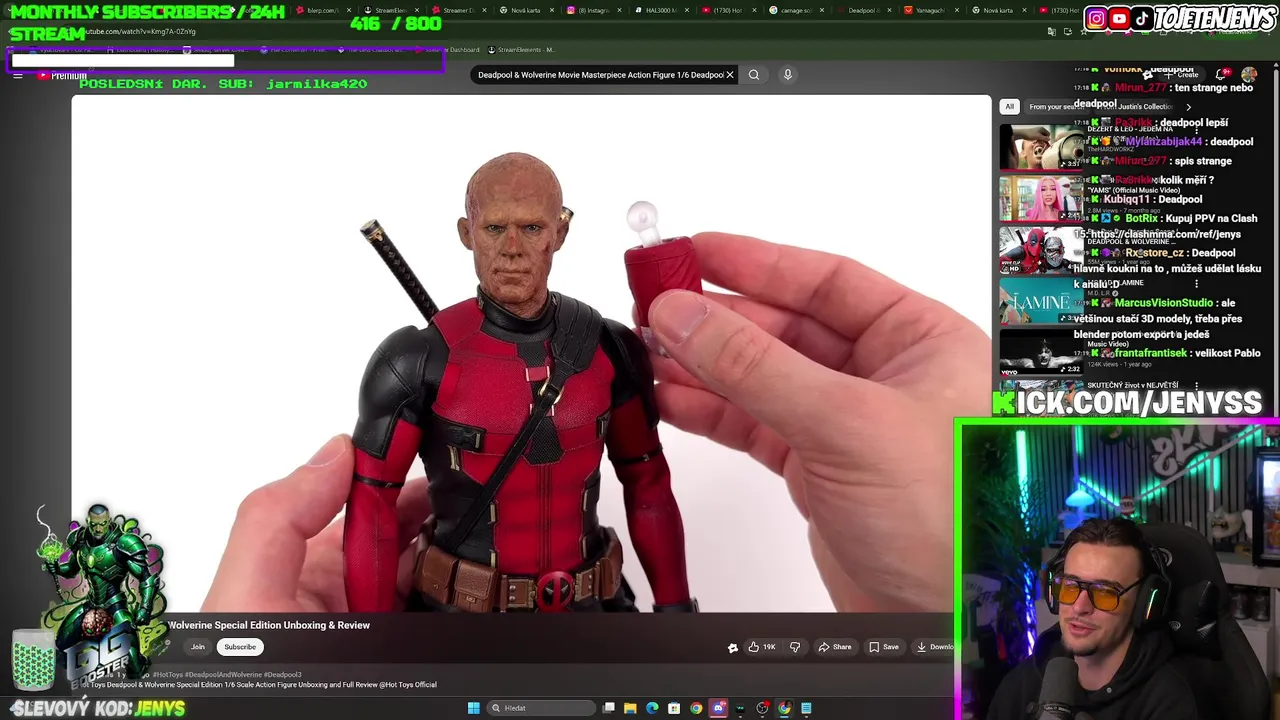Screen dimensions: 1280x720
Task: Clear the YouTube search text
Action: coord(730,75)
